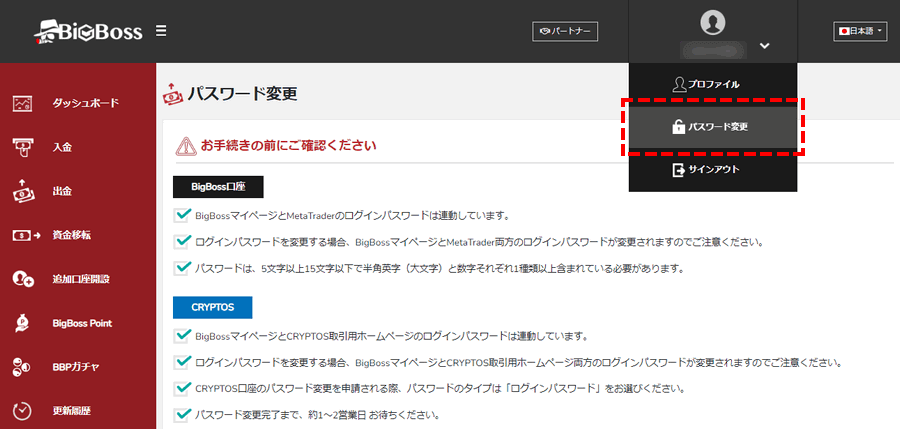This screenshot has width=900, height=429.
Task: Click the Japan flag in language selector
Action: [844, 32]
